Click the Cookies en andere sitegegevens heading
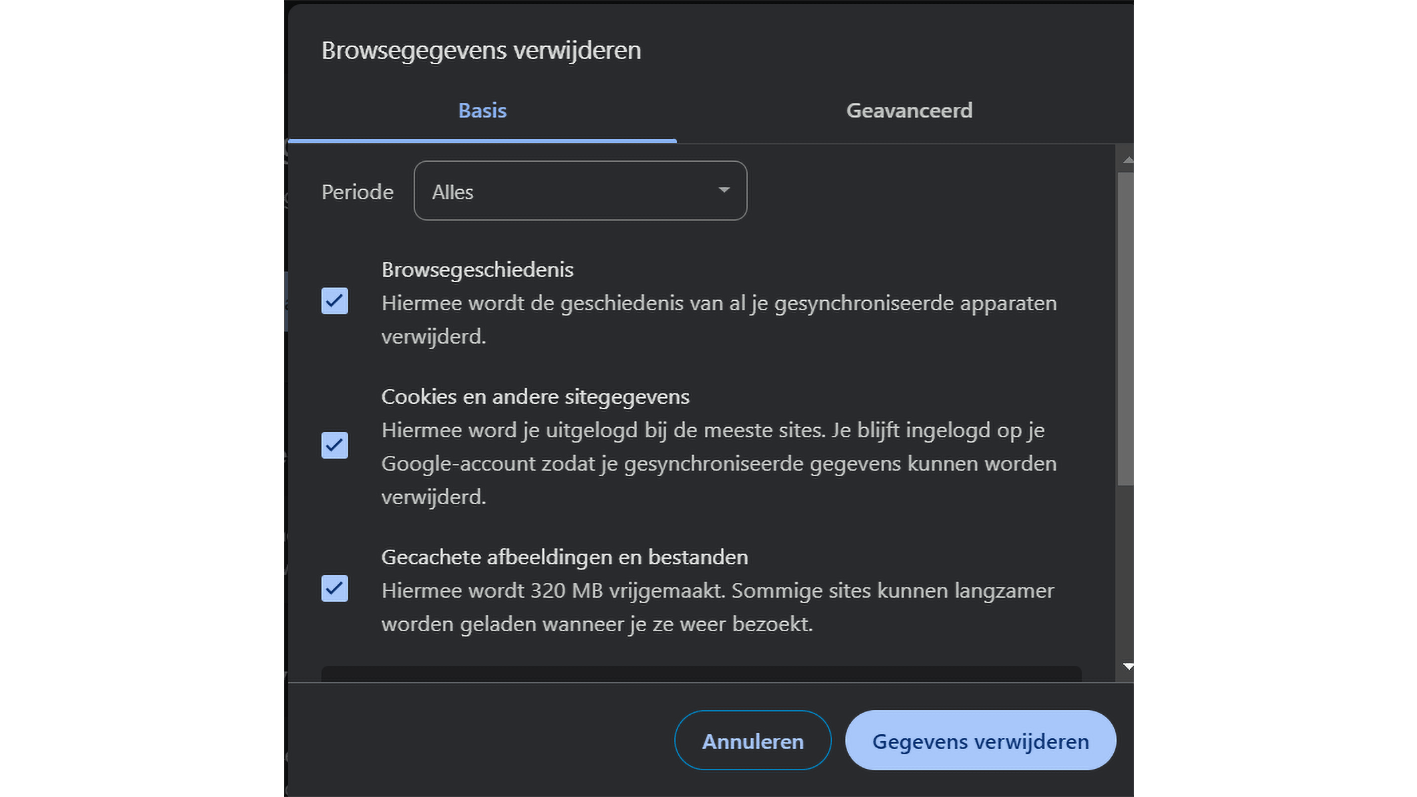The image size is (1417, 797). click(x=535, y=397)
